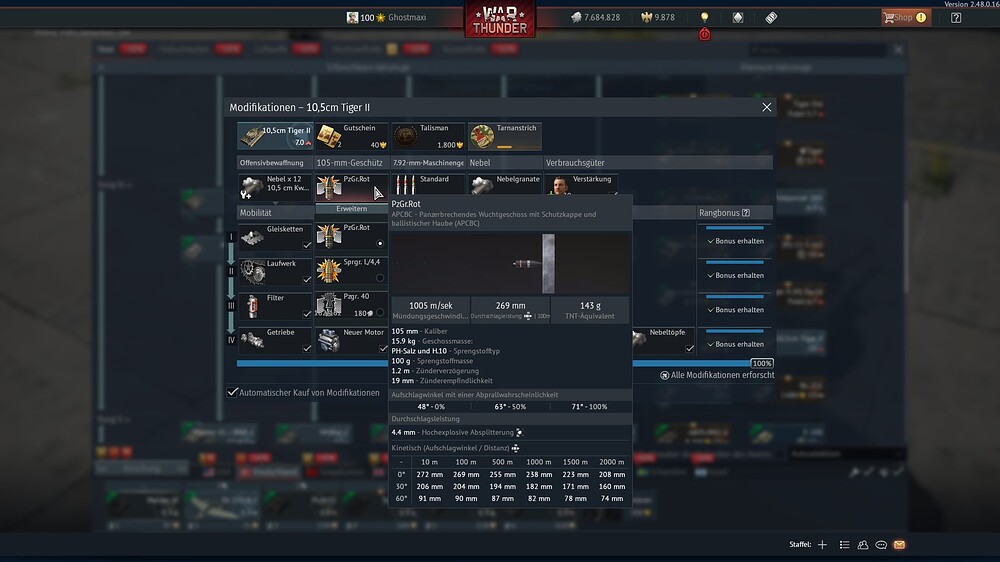Toggle the Neuer Motor checkbox

[383, 348]
